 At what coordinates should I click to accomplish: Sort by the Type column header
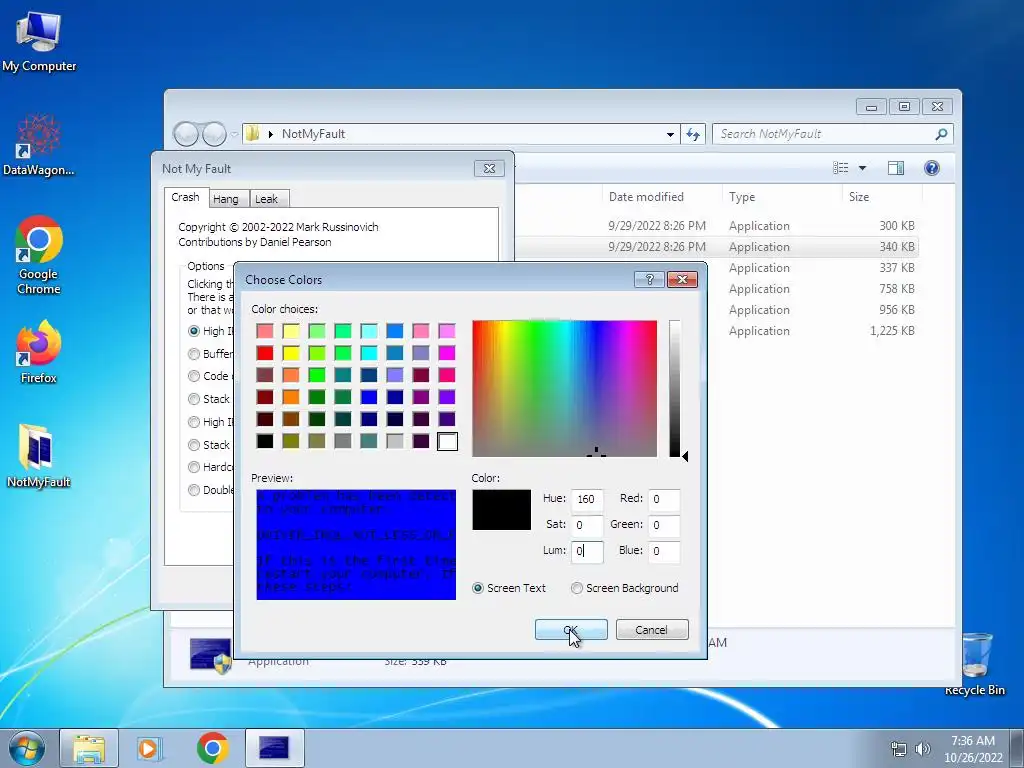click(x=742, y=197)
